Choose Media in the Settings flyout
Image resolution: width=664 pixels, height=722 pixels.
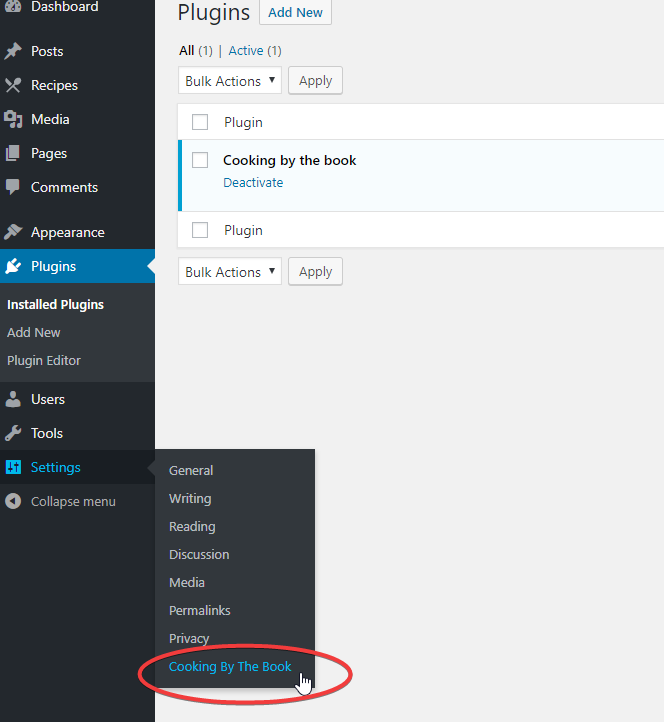[x=187, y=582]
